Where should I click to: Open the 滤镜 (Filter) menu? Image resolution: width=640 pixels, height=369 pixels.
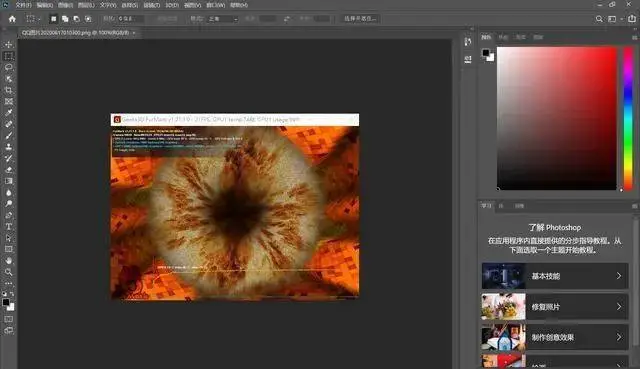(152, 5)
